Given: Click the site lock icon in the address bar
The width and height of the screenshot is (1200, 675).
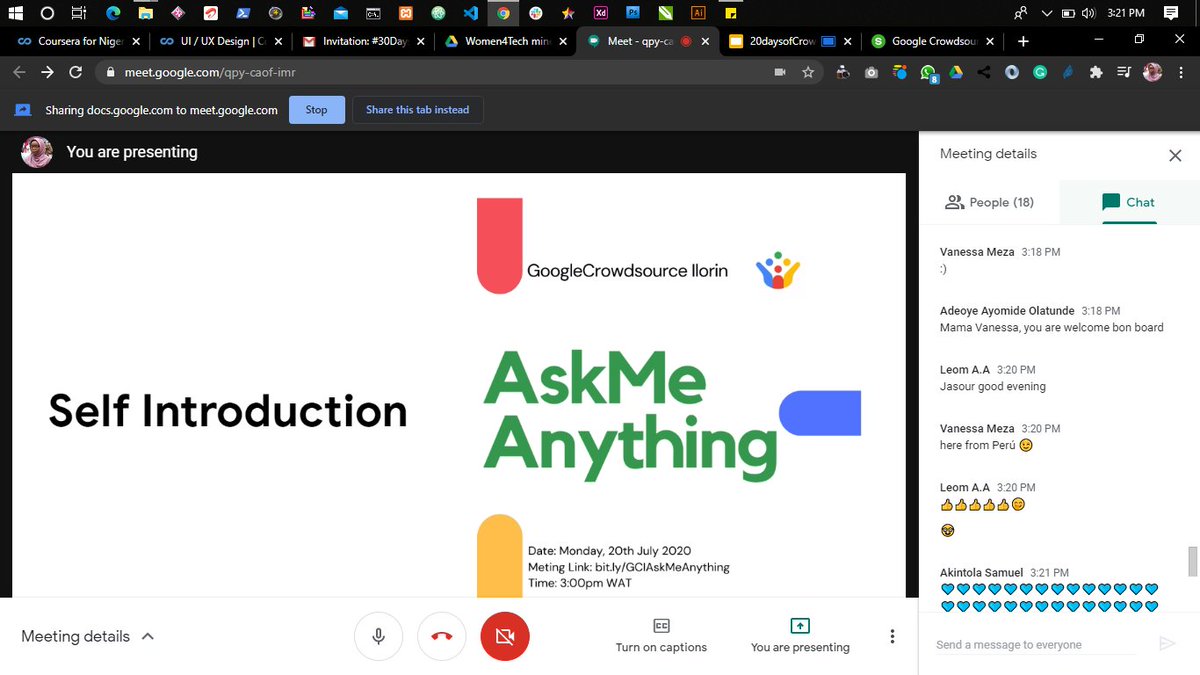Looking at the screenshot, I should (110, 73).
